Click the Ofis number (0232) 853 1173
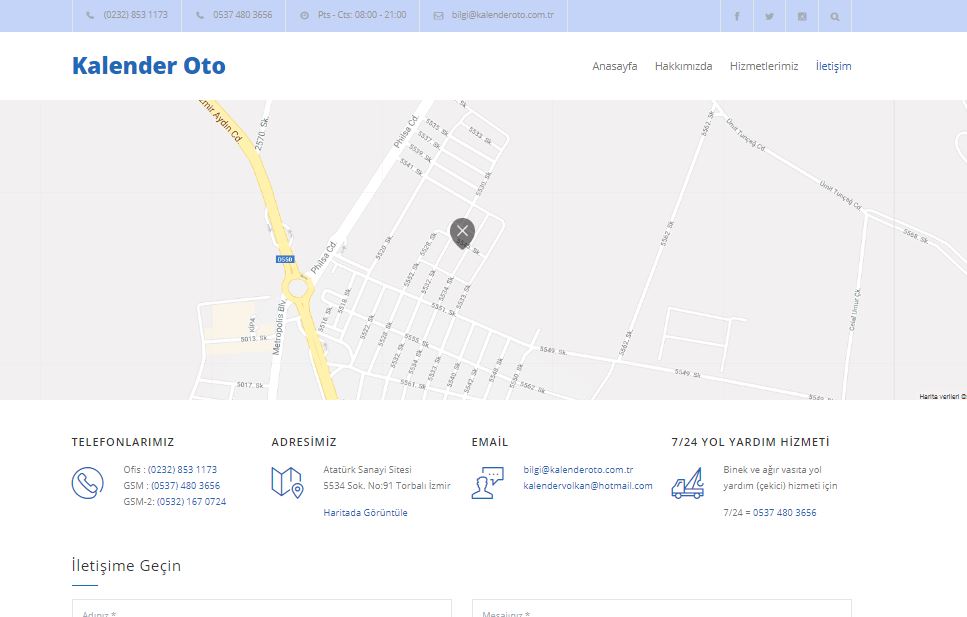967x617 pixels. click(x=183, y=470)
